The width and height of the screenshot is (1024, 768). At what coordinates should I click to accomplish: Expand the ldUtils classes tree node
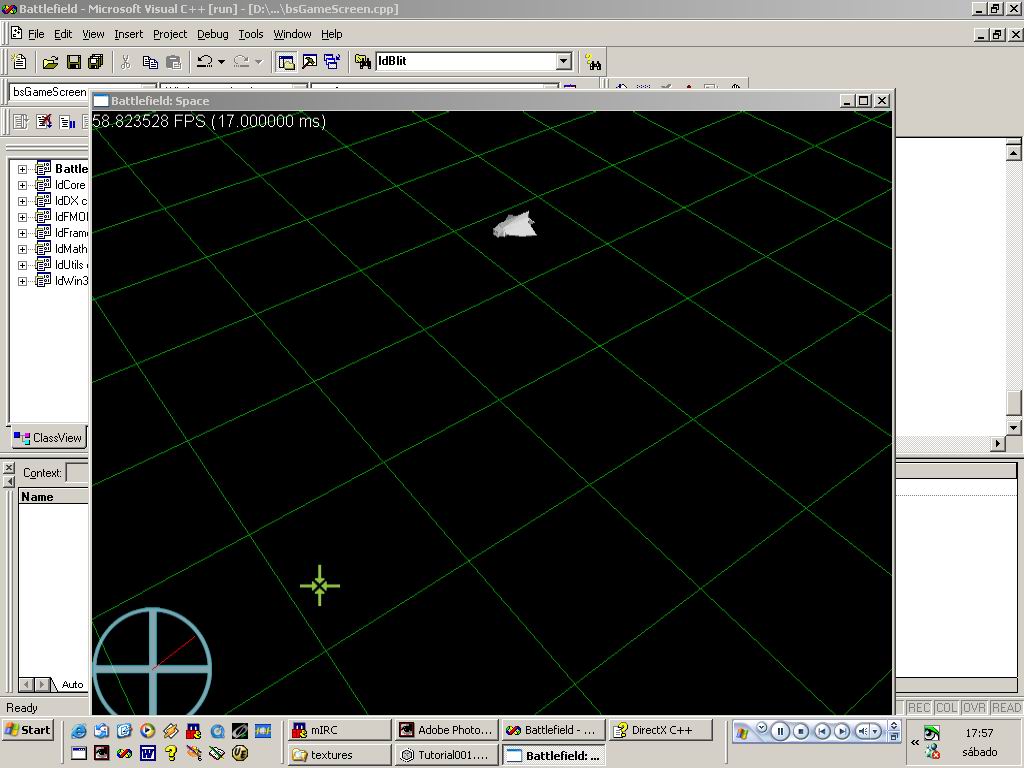click(x=22, y=265)
